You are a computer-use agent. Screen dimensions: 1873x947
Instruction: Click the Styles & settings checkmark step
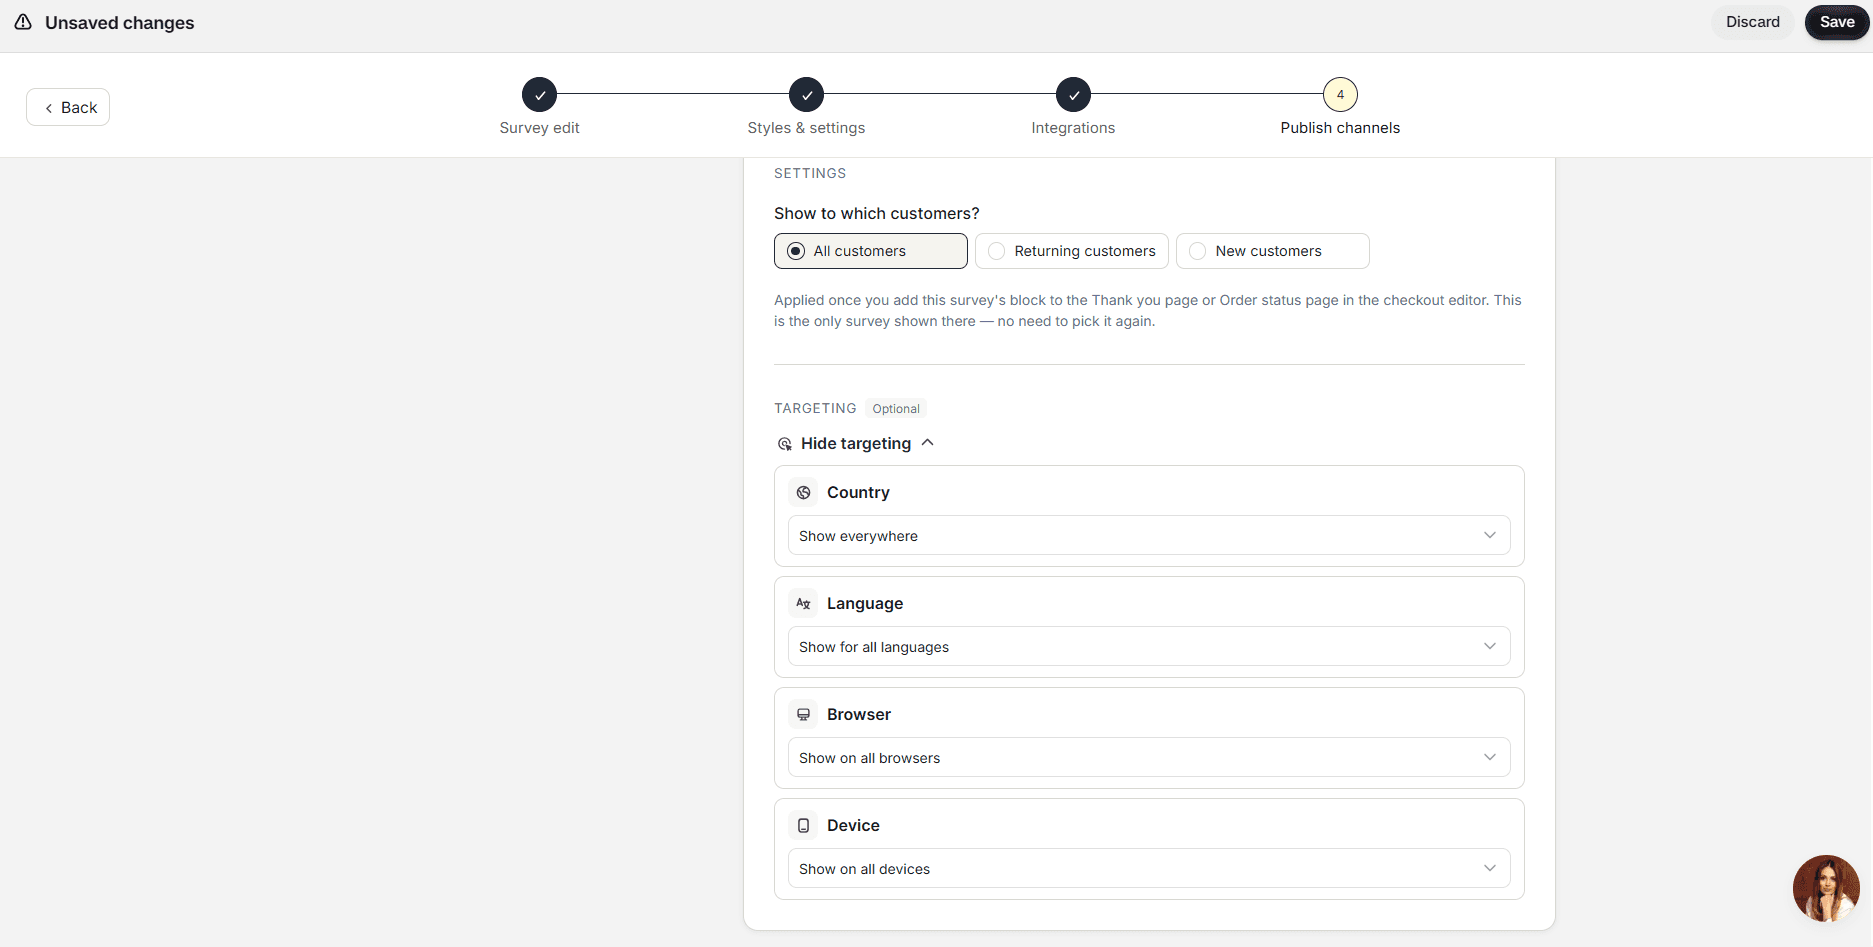click(807, 95)
